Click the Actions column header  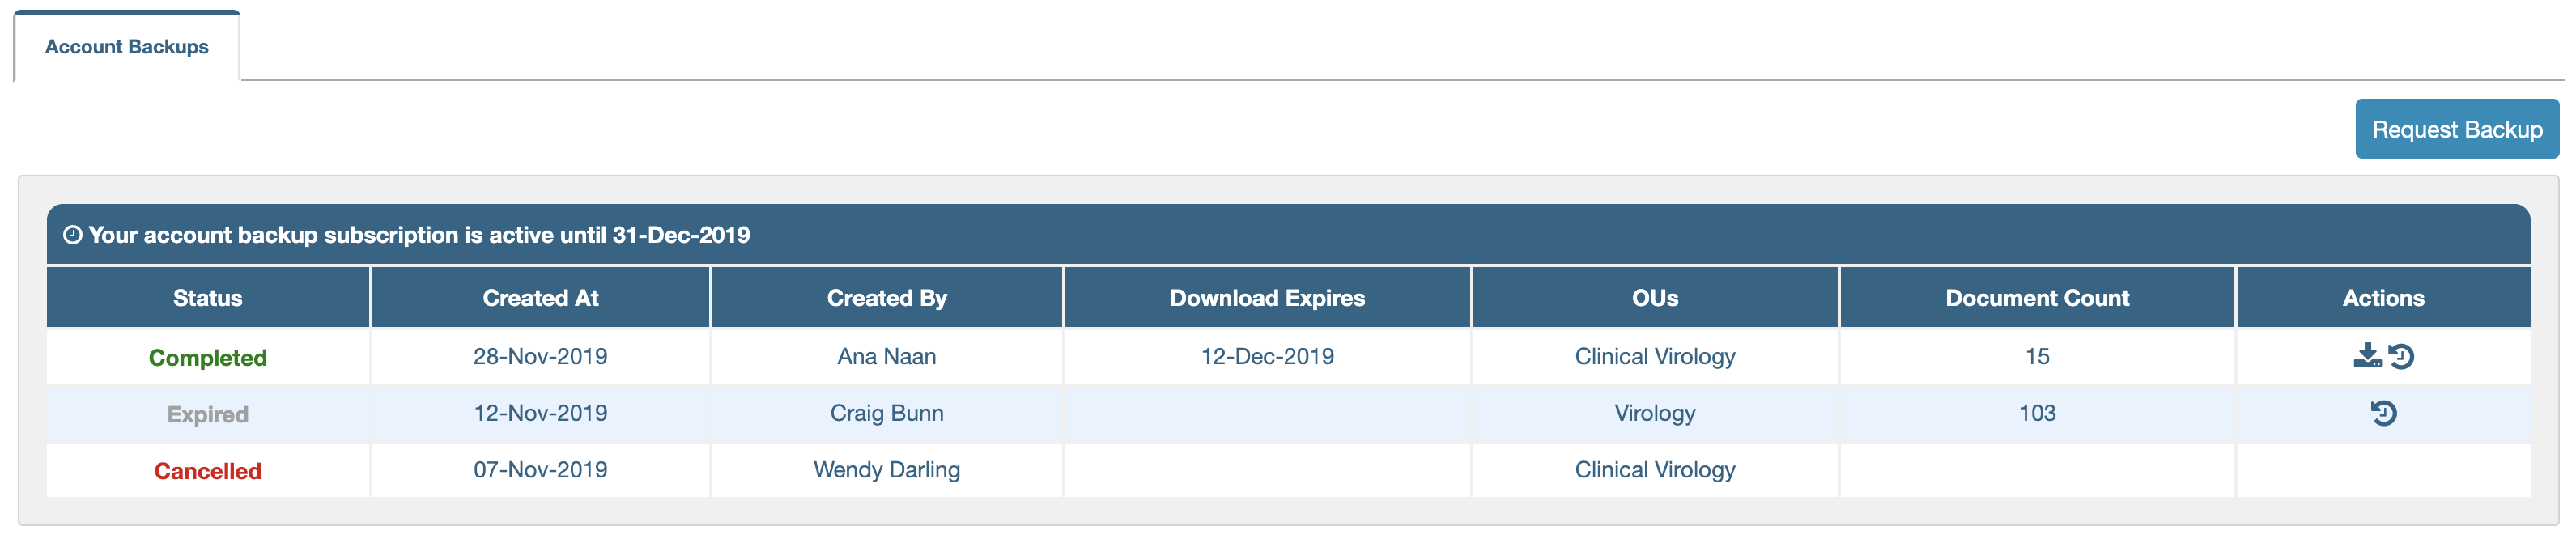(2382, 298)
